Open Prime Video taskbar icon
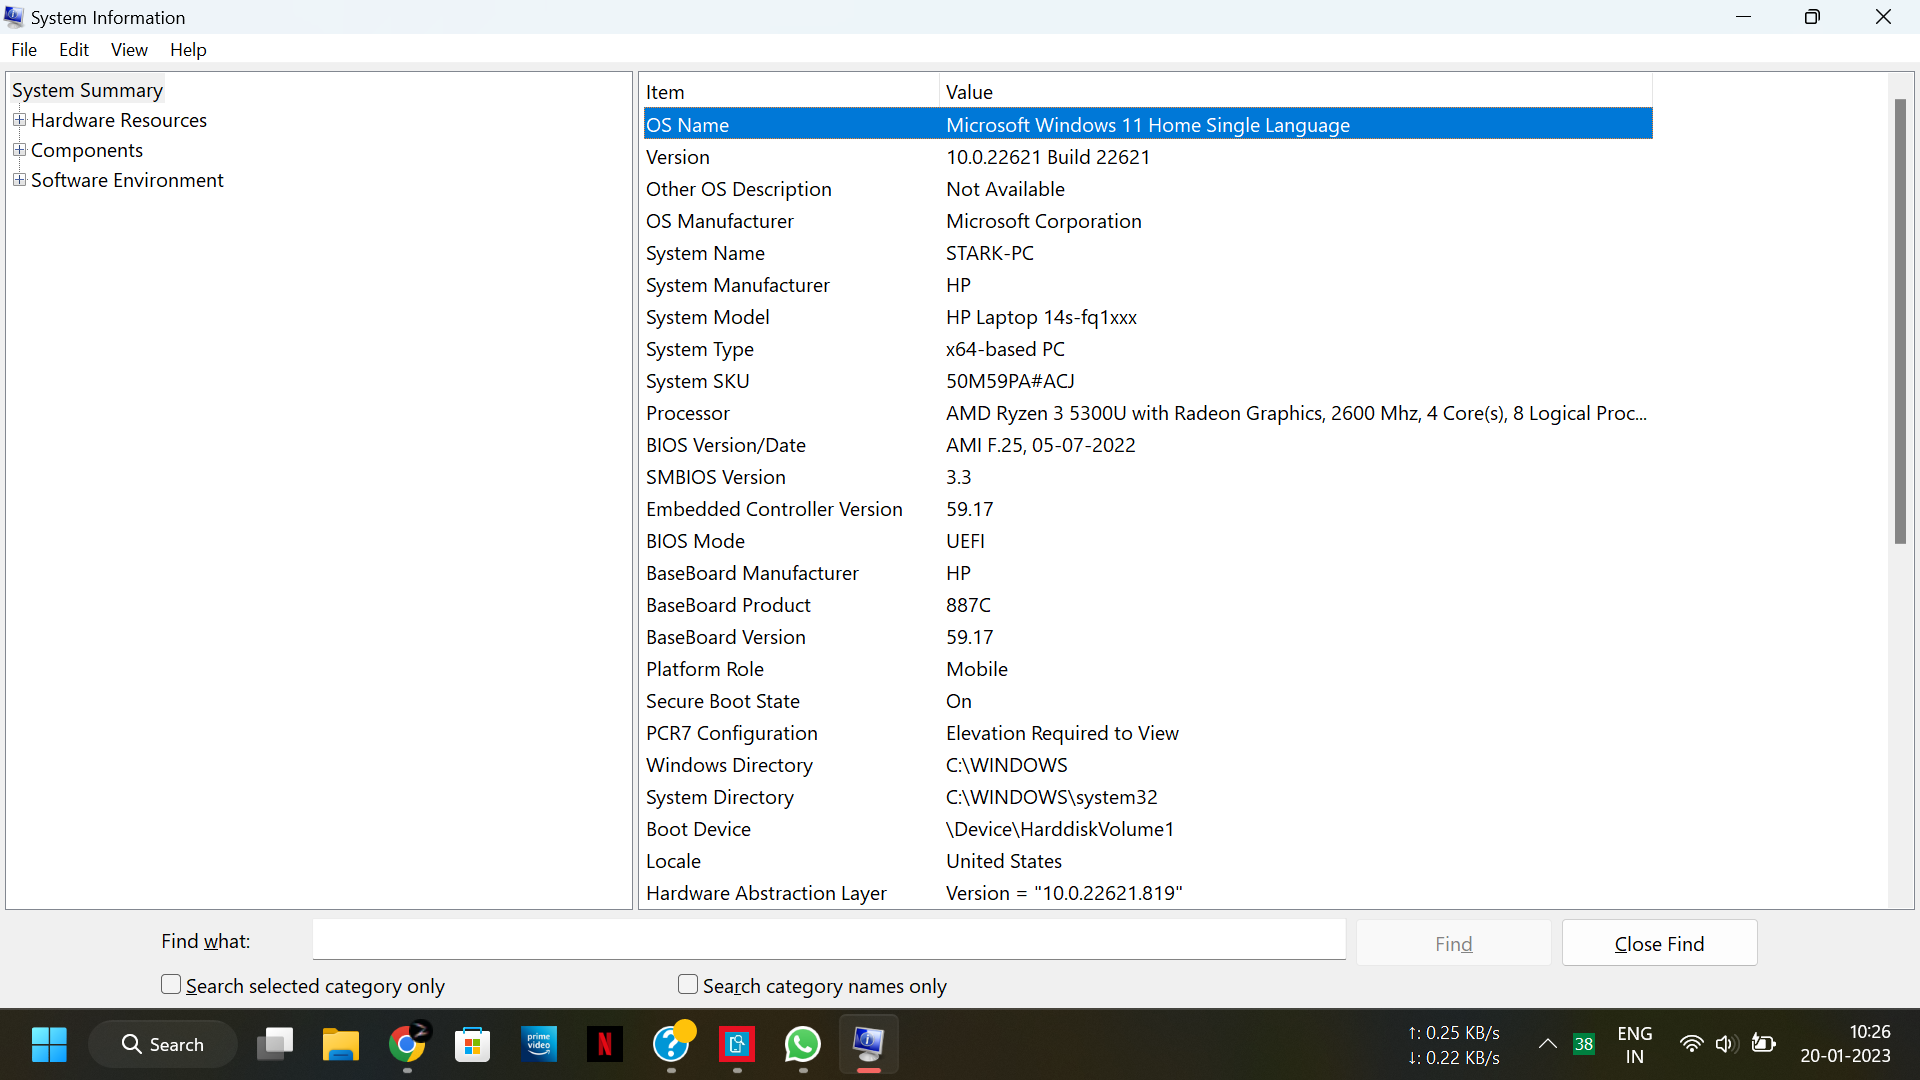This screenshot has width=1920, height=1080. click(538, 1045)
